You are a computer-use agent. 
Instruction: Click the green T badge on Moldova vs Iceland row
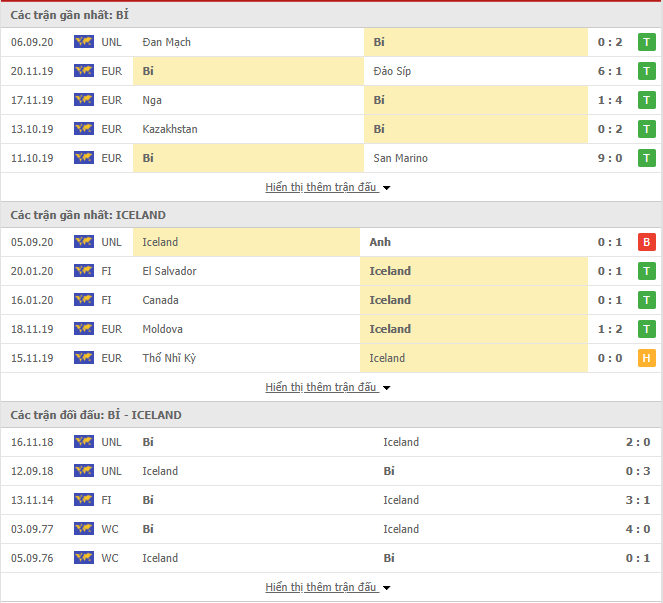coord(647,329)
